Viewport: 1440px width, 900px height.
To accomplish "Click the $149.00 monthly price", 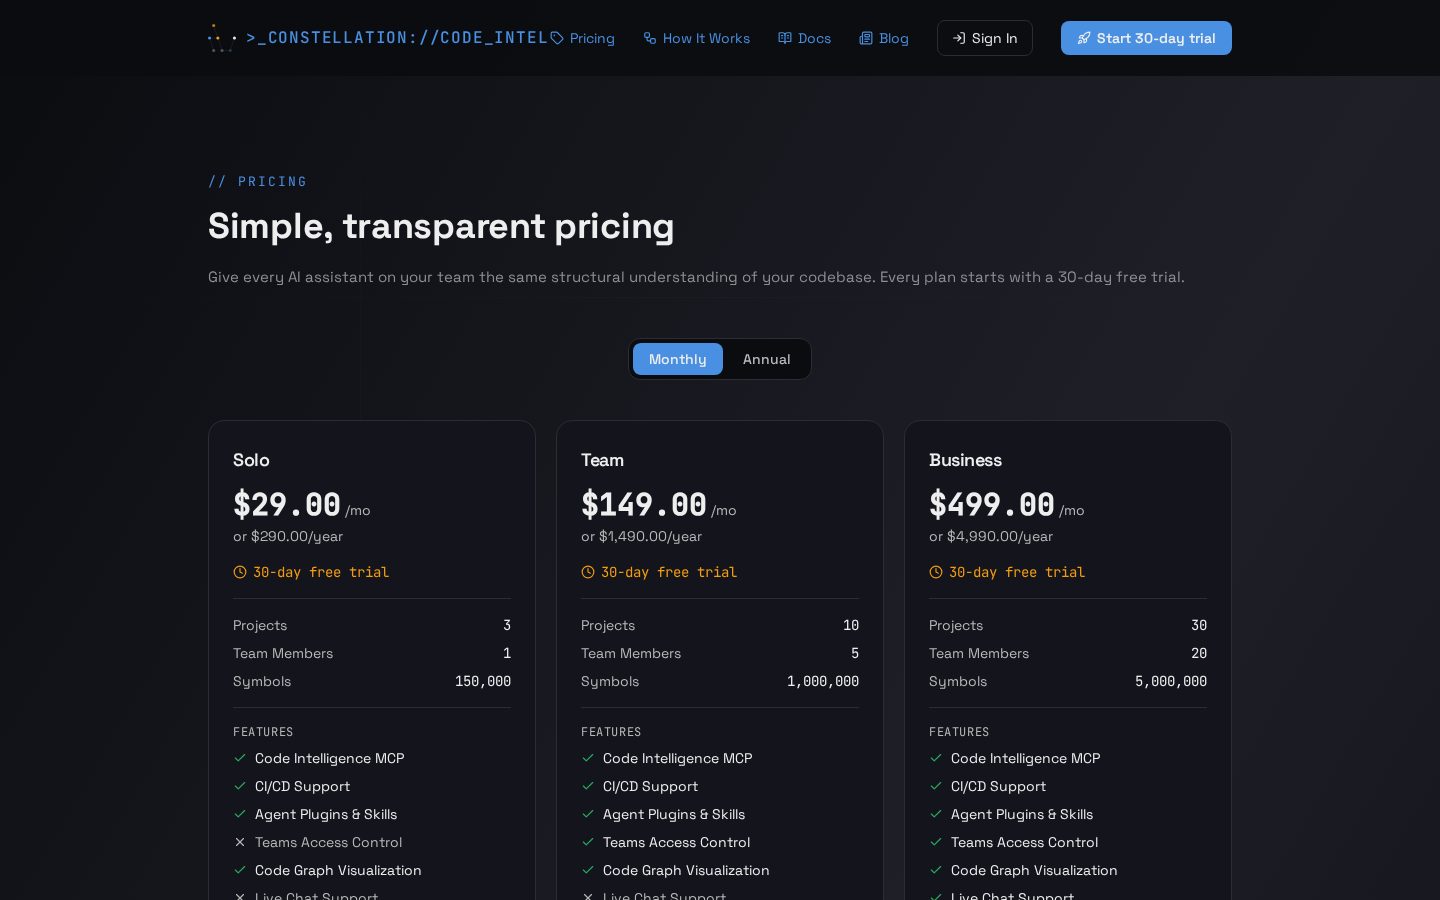I will (x=644, y=505).
